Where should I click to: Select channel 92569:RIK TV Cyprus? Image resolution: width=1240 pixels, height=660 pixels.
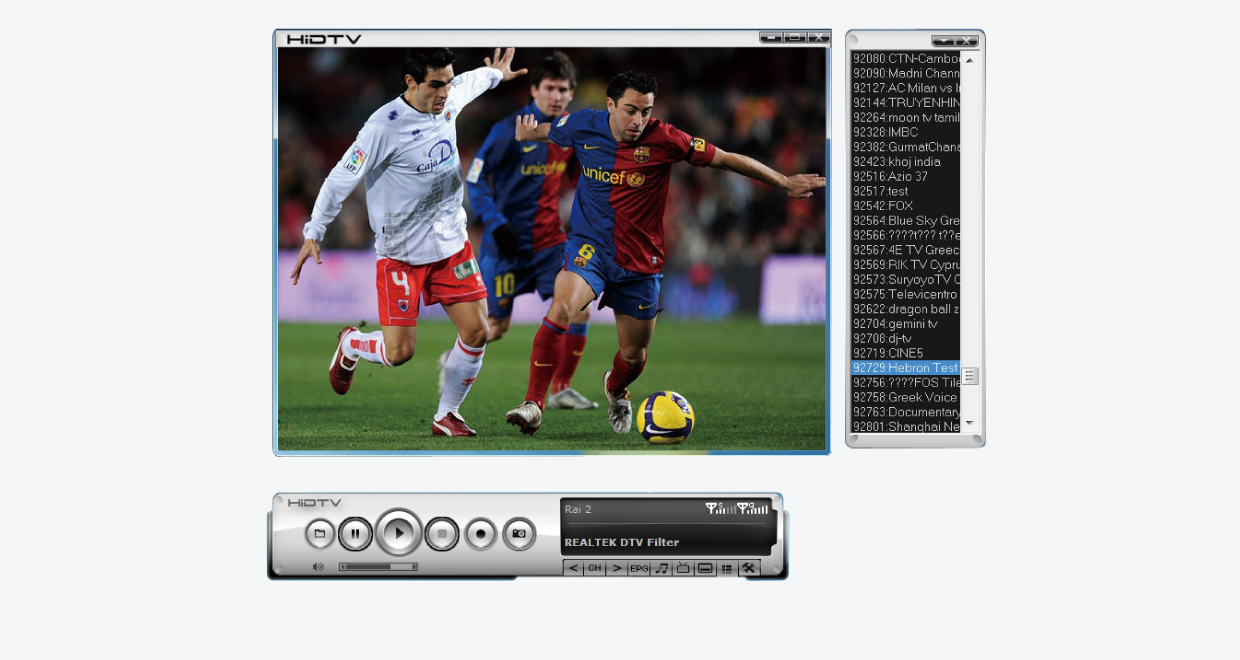906,265
